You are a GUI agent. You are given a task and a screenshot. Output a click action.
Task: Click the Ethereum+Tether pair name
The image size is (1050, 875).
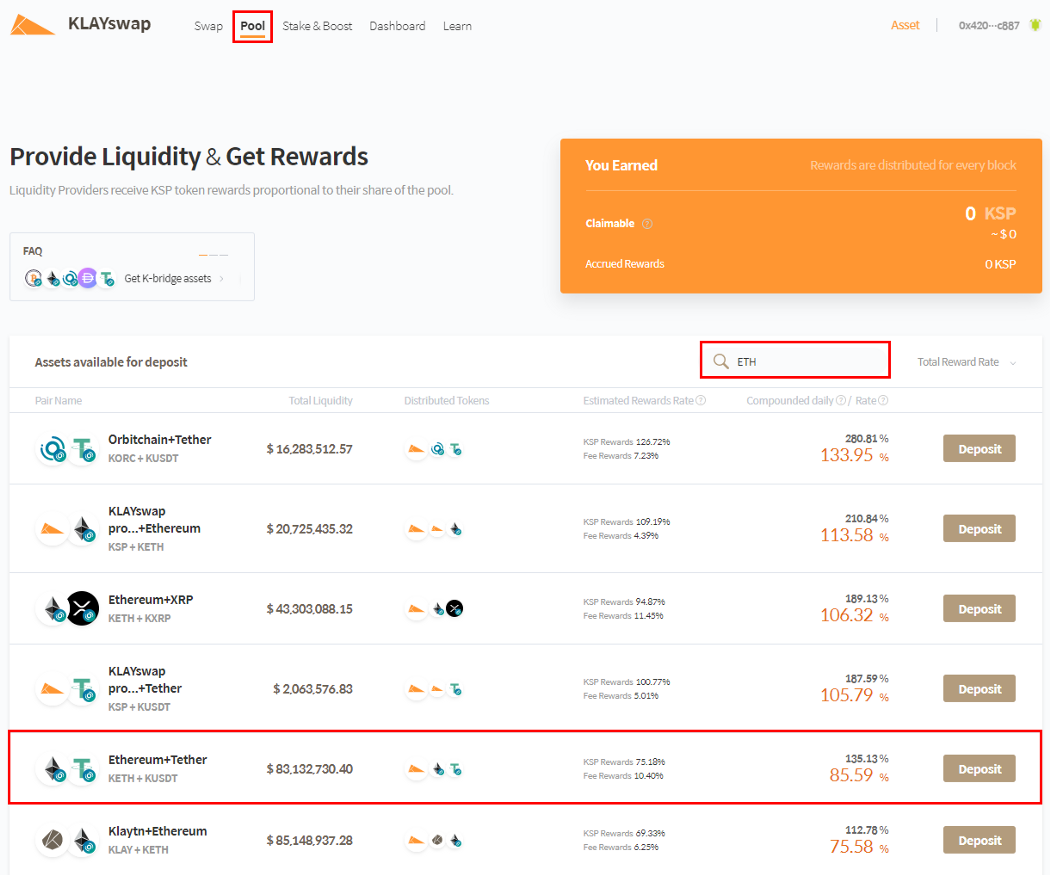tap(157, 759)
